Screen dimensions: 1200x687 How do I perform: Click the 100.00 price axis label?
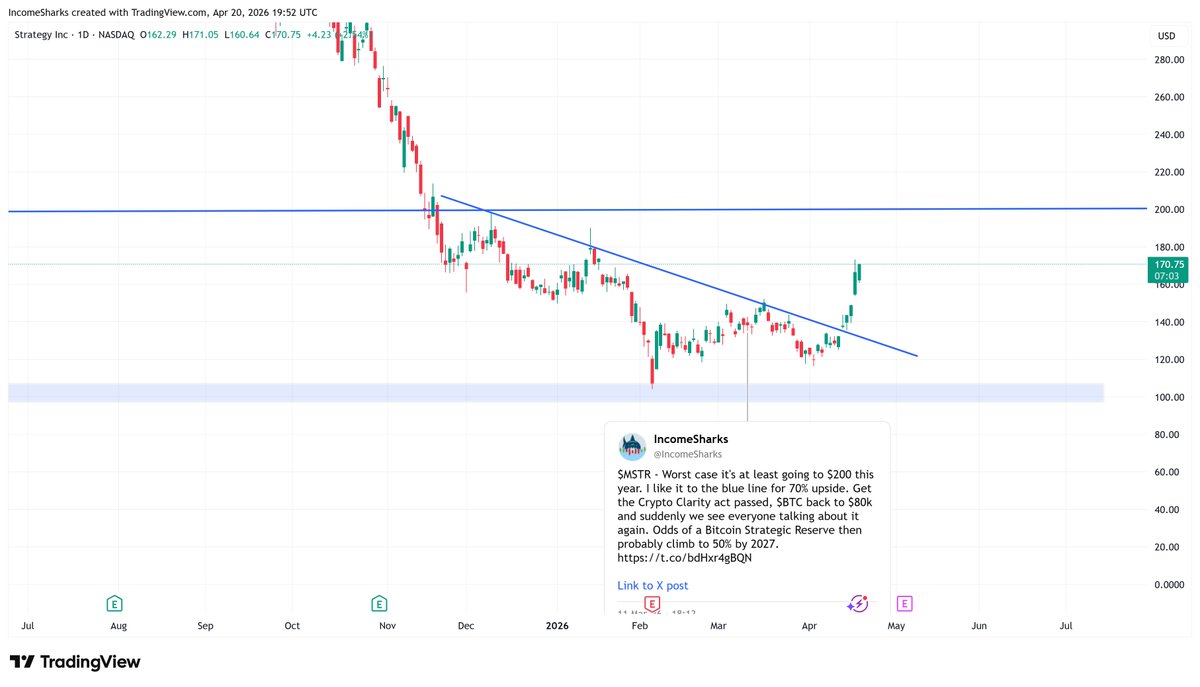1169,398
